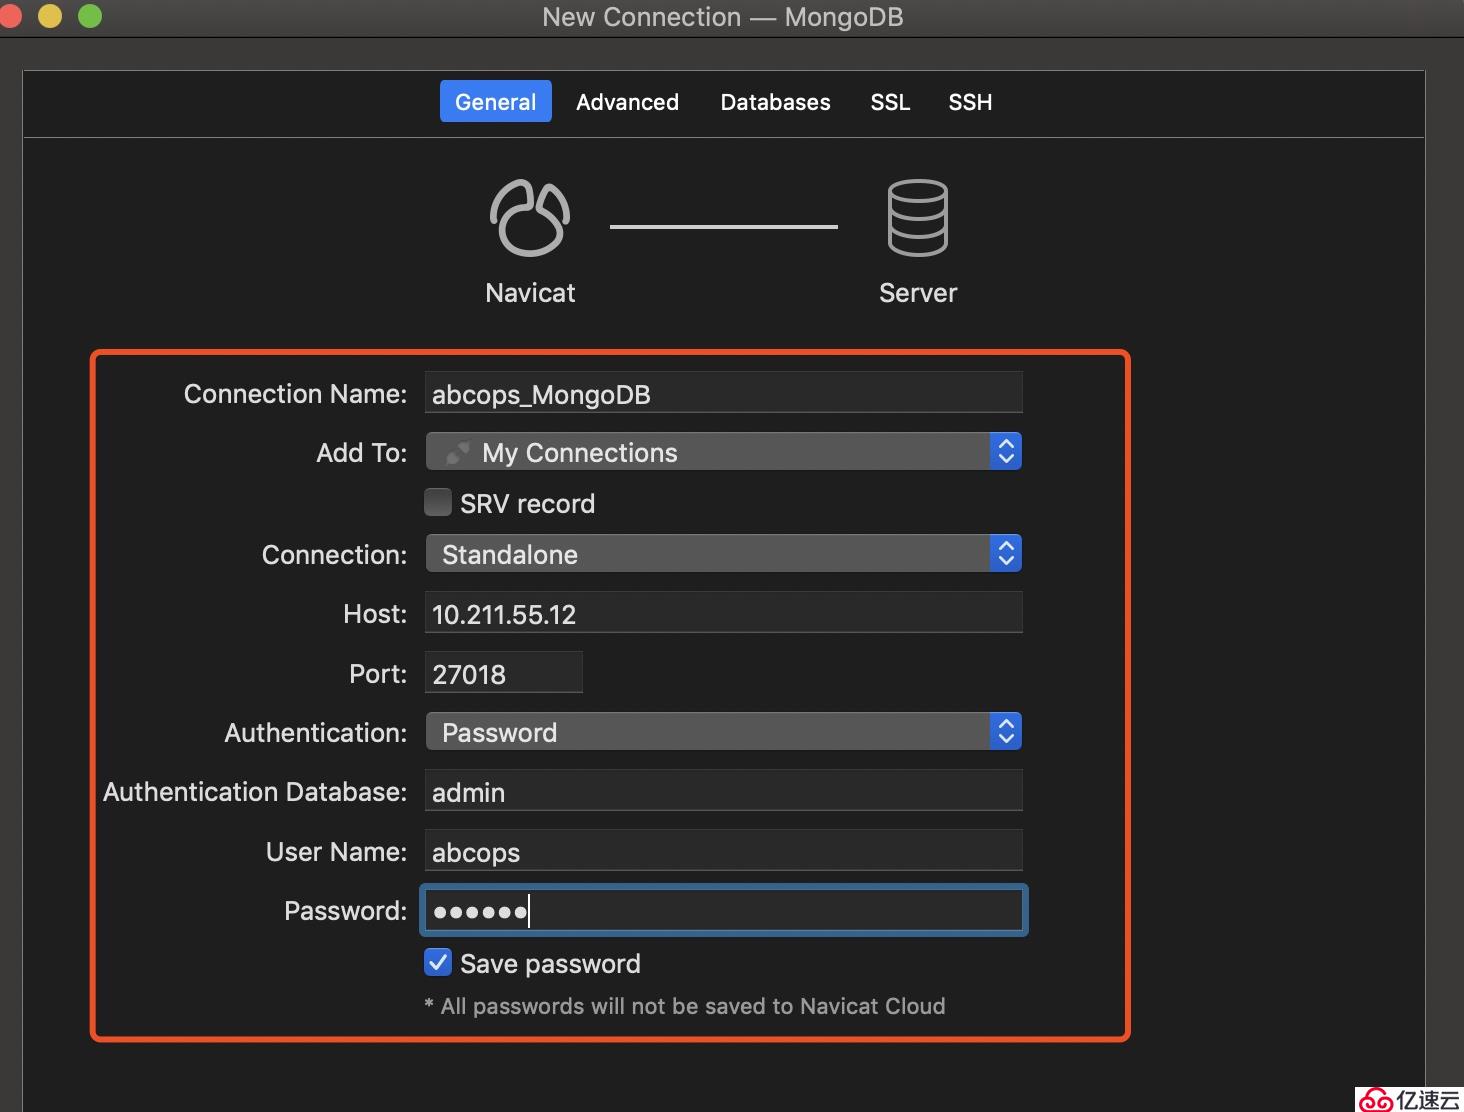Image resolution: width=1464 pixels, height=1112 pixels.
Task: Click the Navicat Cloud passwords note
Action: coord(685,1006)
